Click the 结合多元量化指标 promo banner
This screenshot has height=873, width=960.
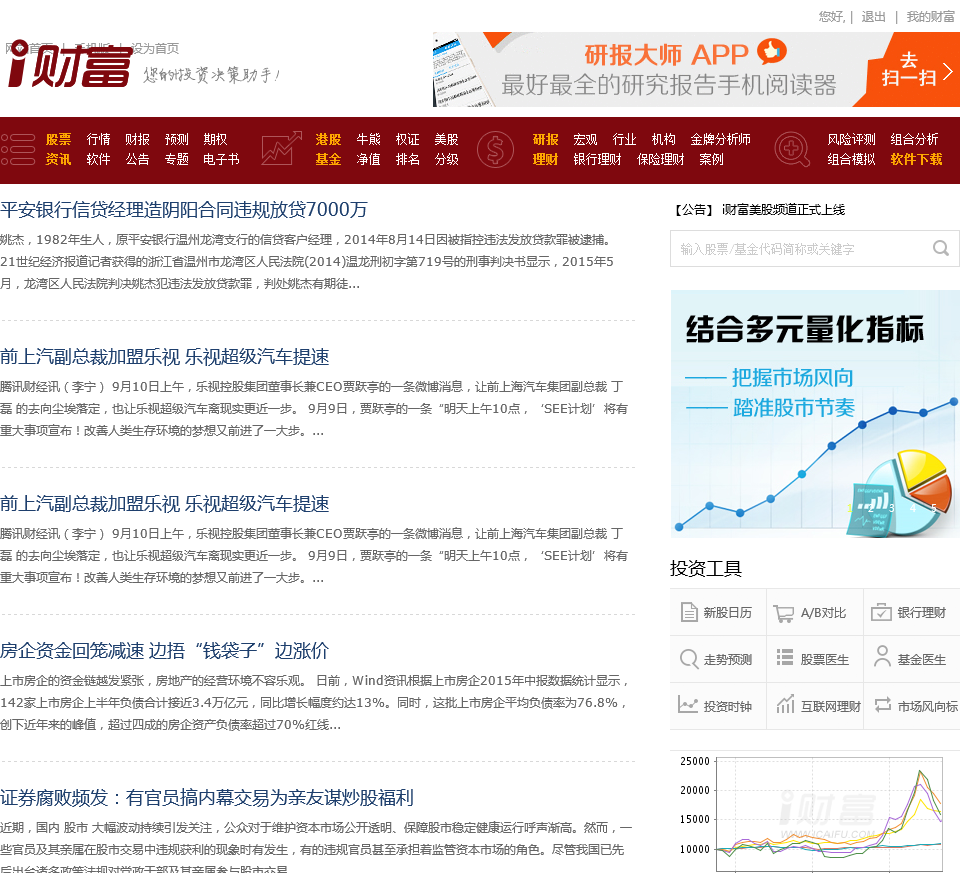815,414
